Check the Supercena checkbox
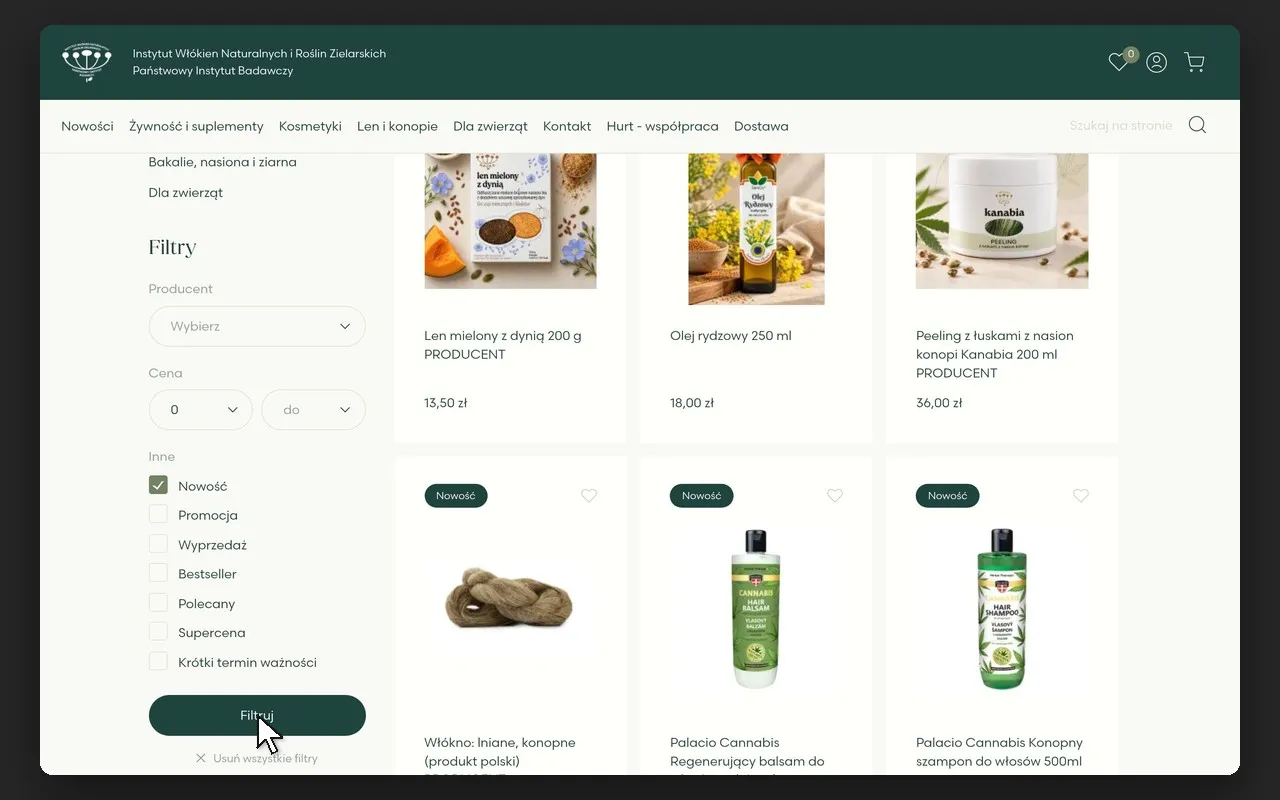This screenshot has height=800, width=1280. point(158,632)
